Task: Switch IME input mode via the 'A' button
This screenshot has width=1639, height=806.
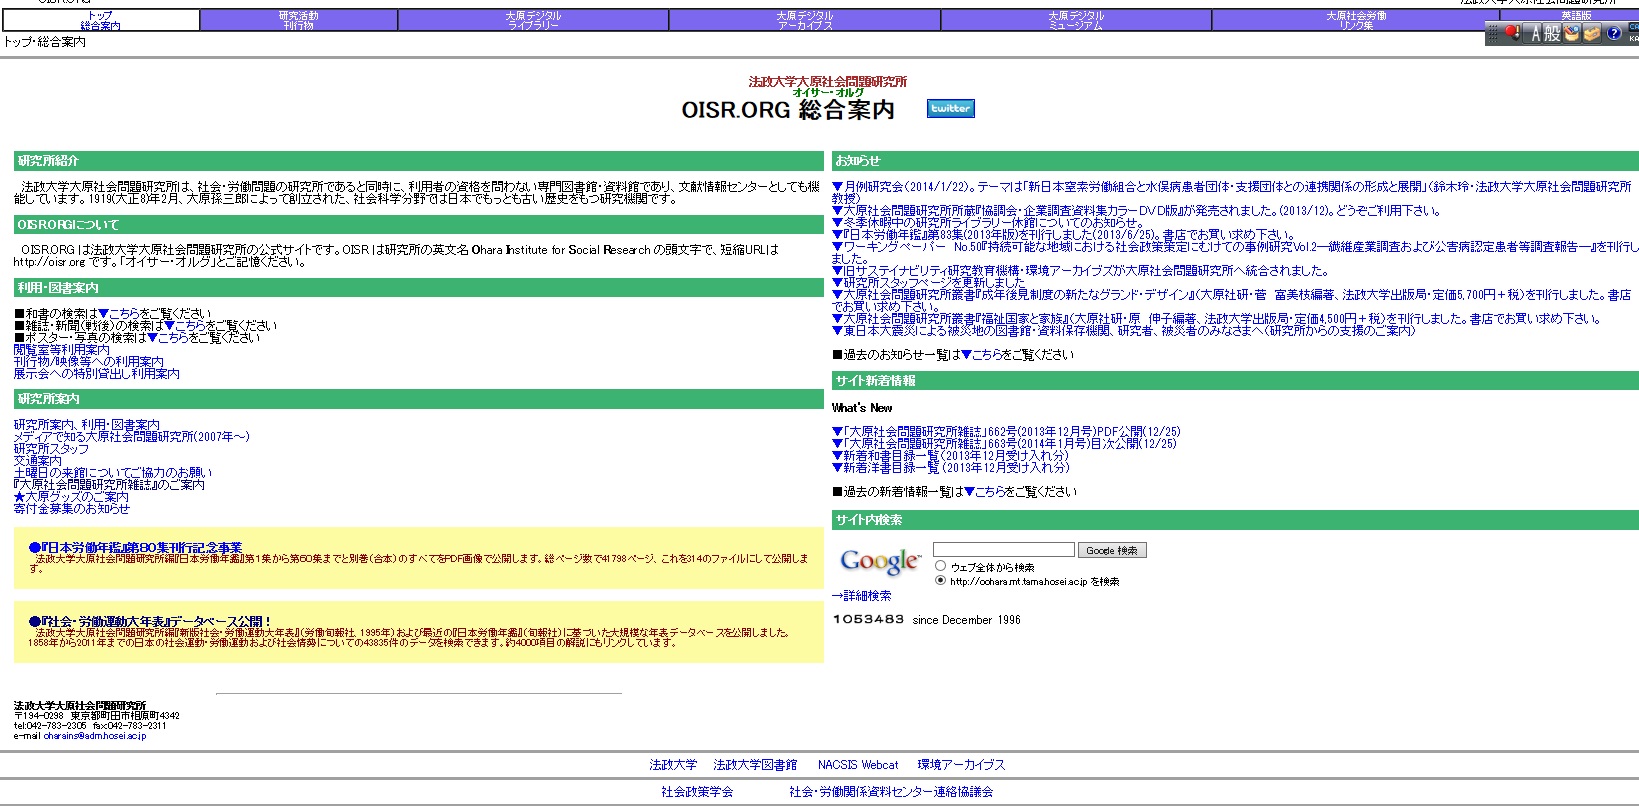Action: click(1532, 33)
